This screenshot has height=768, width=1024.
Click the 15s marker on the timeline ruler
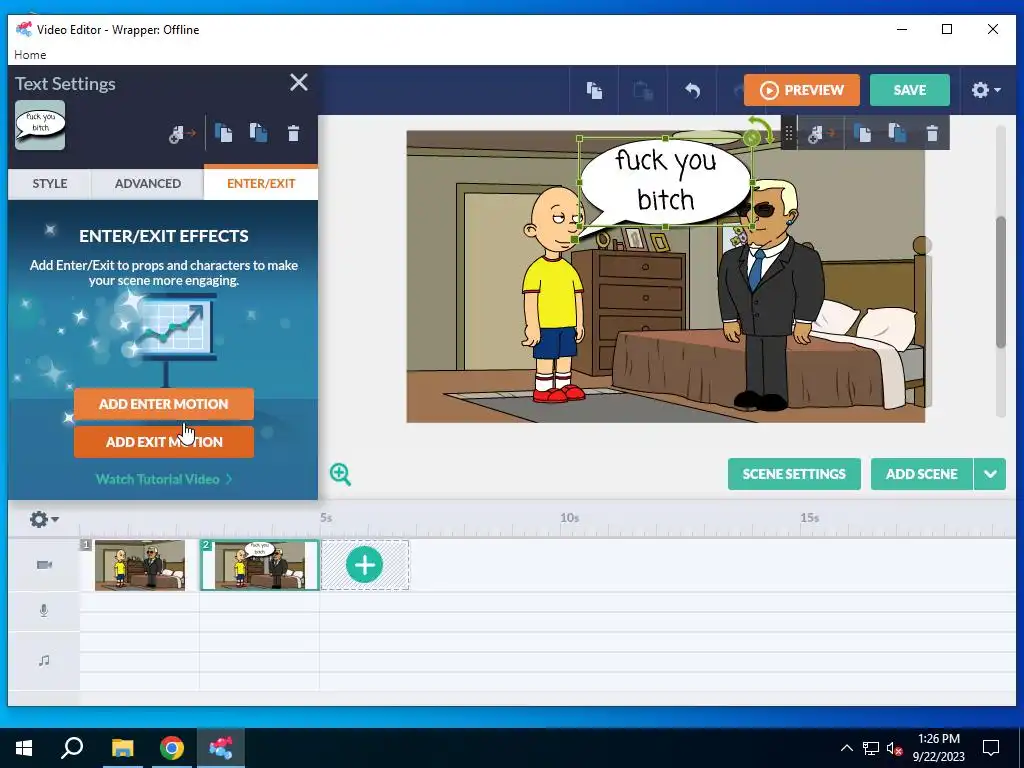click(810, 518)
